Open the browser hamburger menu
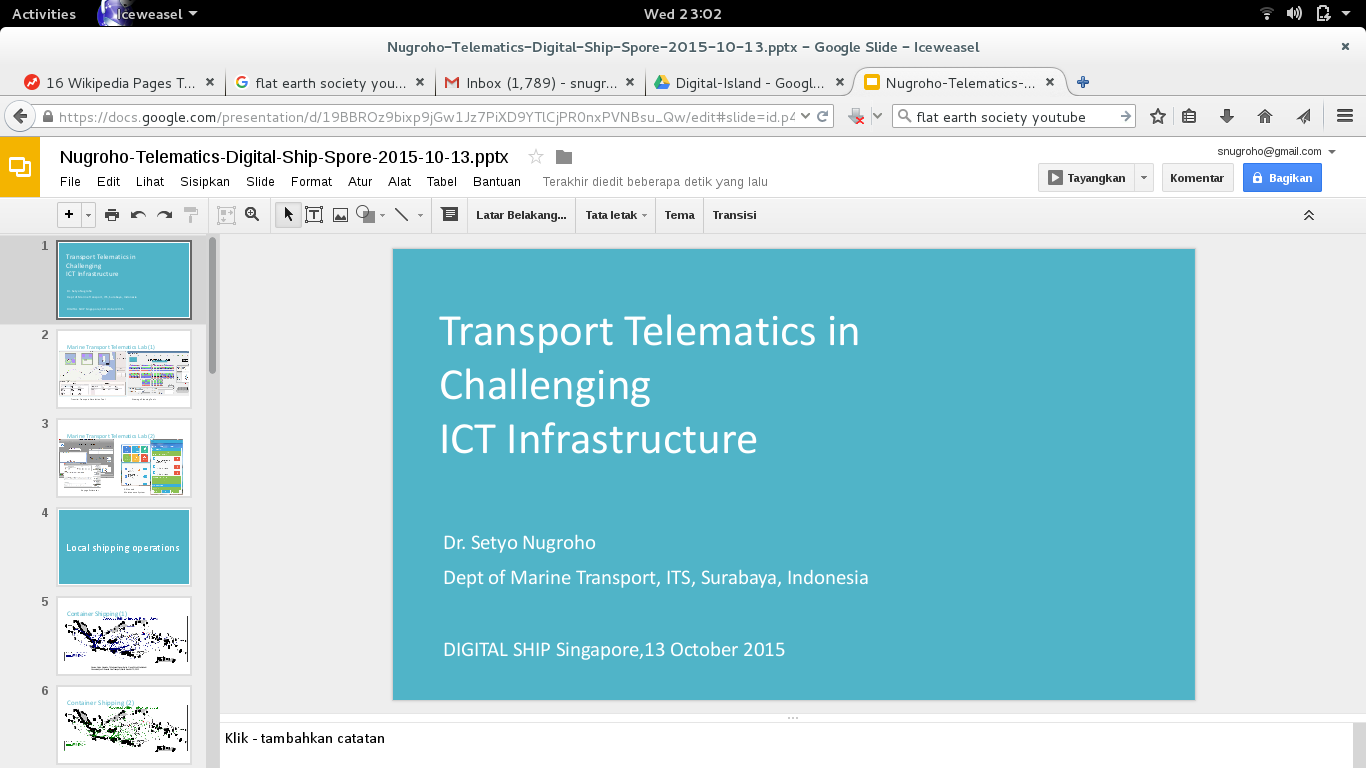Screen dimensions: 1366x768 point(1344,116)
